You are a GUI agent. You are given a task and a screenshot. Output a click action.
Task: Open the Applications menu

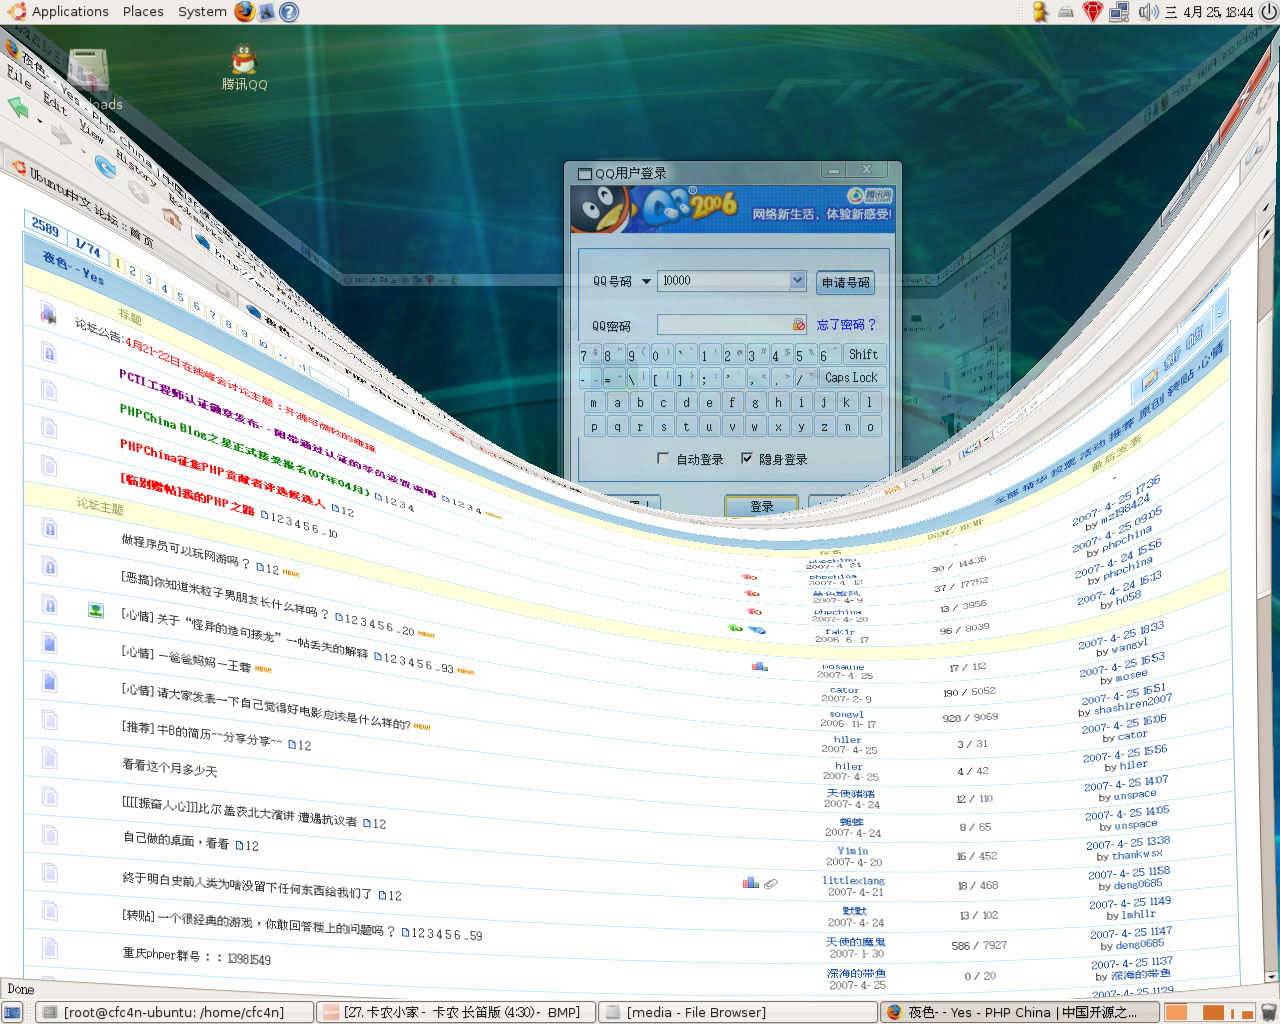click(70, 12)
